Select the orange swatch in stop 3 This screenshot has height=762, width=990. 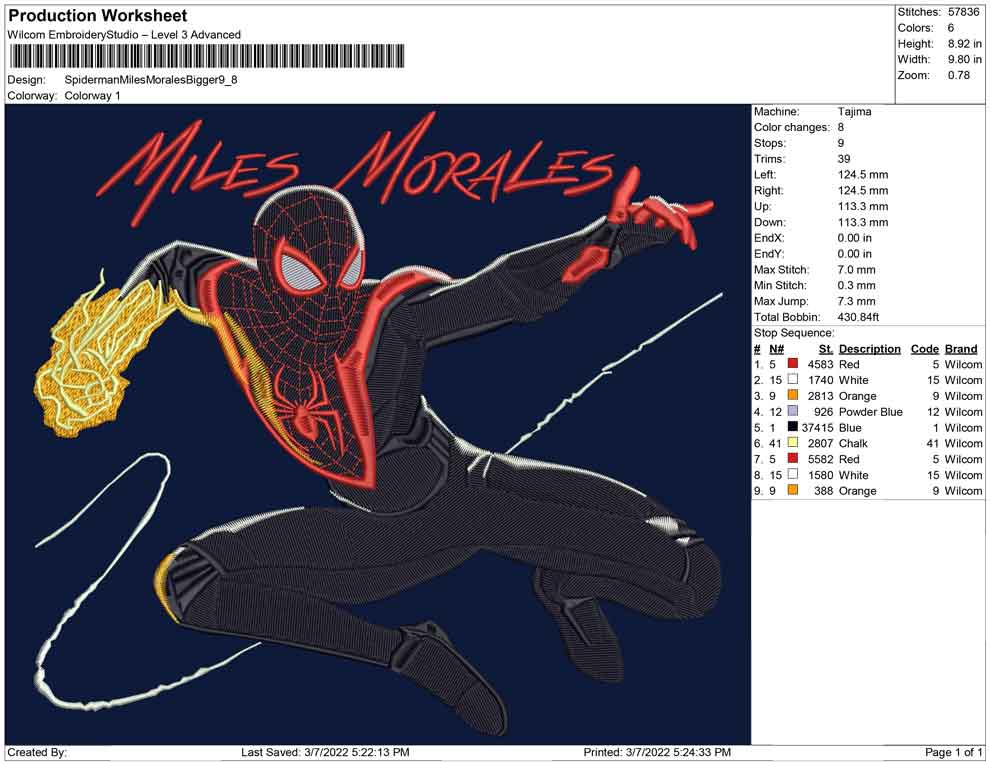click(793, 395)
